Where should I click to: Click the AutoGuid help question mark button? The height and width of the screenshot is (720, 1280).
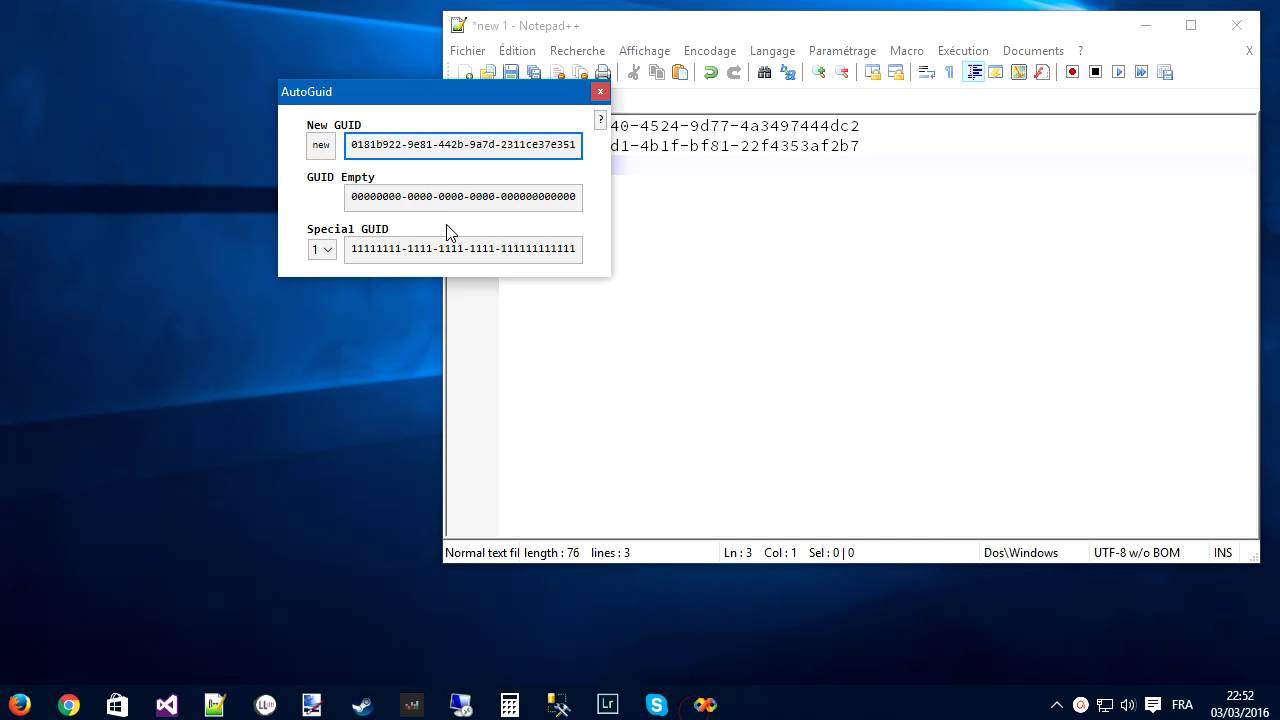(x=600, y=120)
